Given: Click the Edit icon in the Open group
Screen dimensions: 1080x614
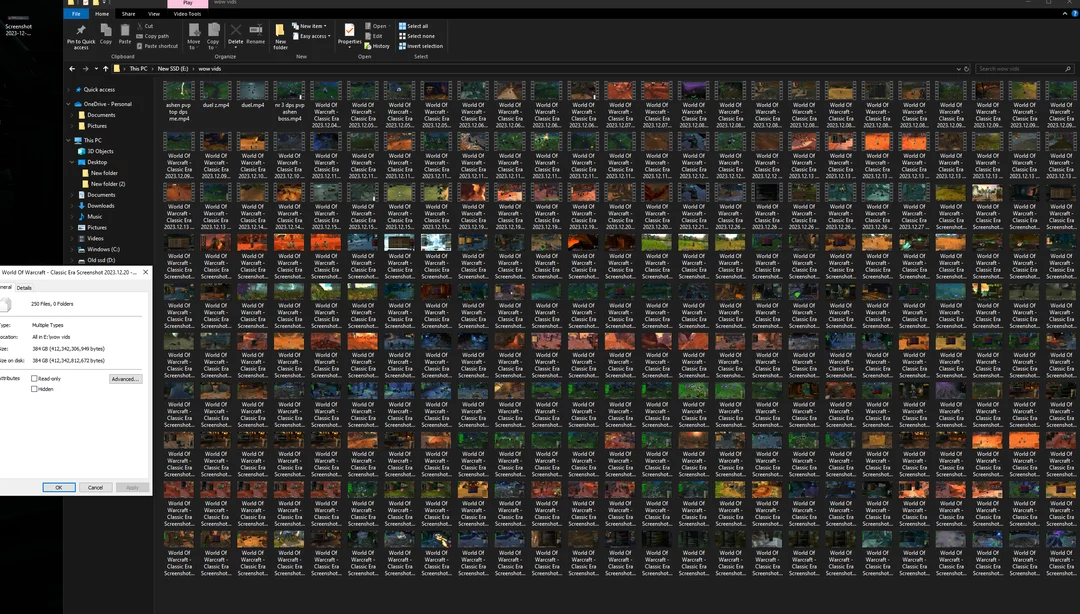Looking at the screenshot, I should point(377,36).
